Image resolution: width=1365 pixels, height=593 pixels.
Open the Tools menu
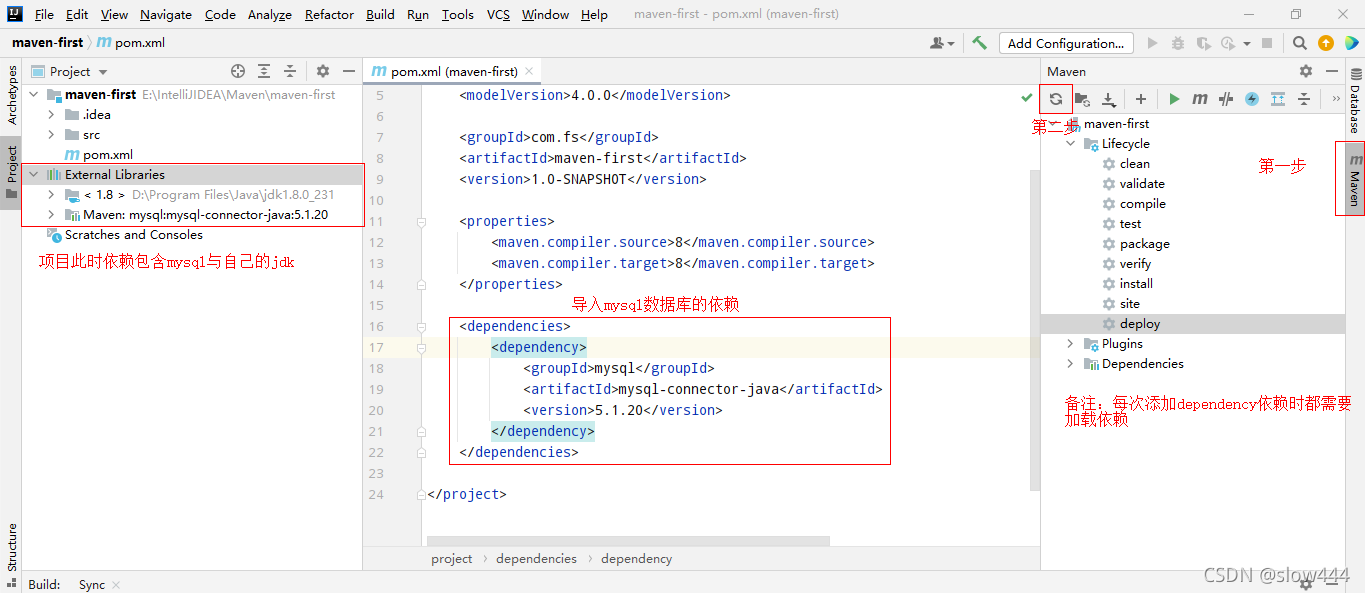pos(457,14)
